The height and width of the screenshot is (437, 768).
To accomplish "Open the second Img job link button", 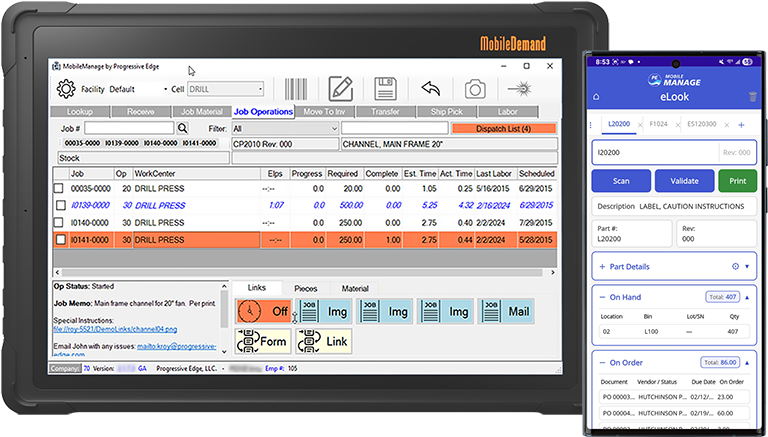I will click(384, 311).
